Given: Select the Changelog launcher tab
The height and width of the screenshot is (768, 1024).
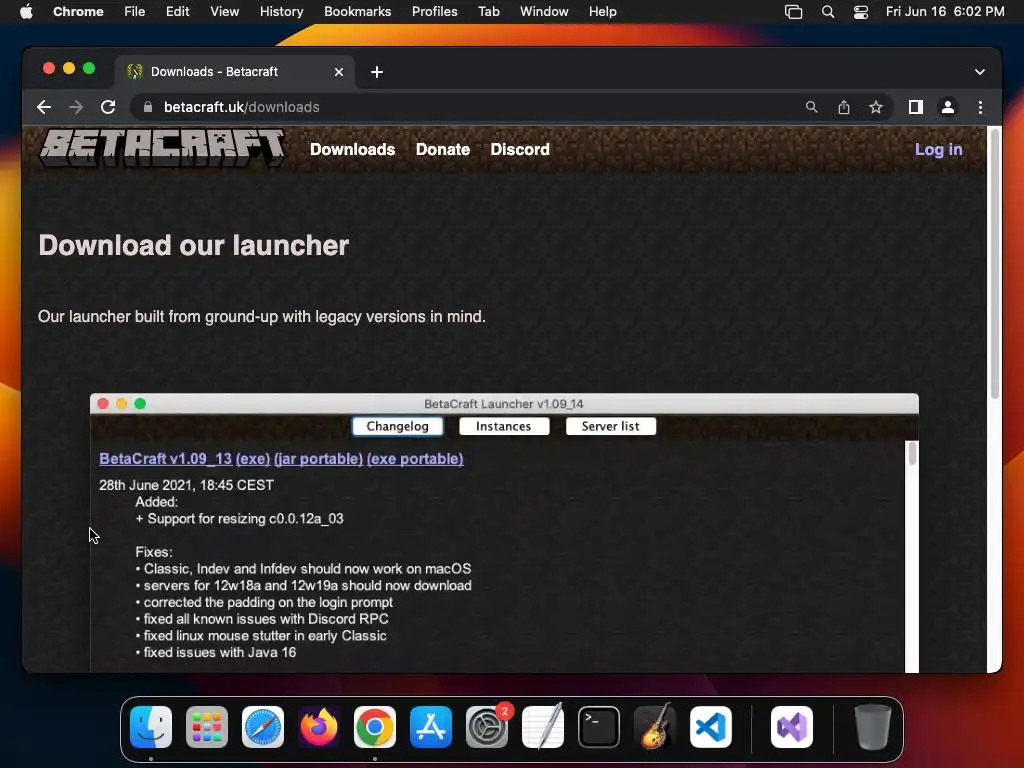Looking at the screenshot, I should click(x=397, y=426).
